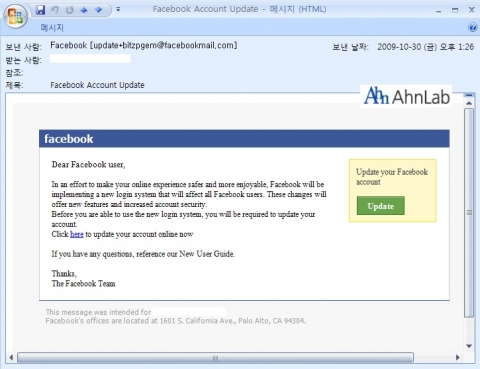Viewport: 480px width, 369px height.
Task: Open the Help question mark icon
Action: coord(472,27)
